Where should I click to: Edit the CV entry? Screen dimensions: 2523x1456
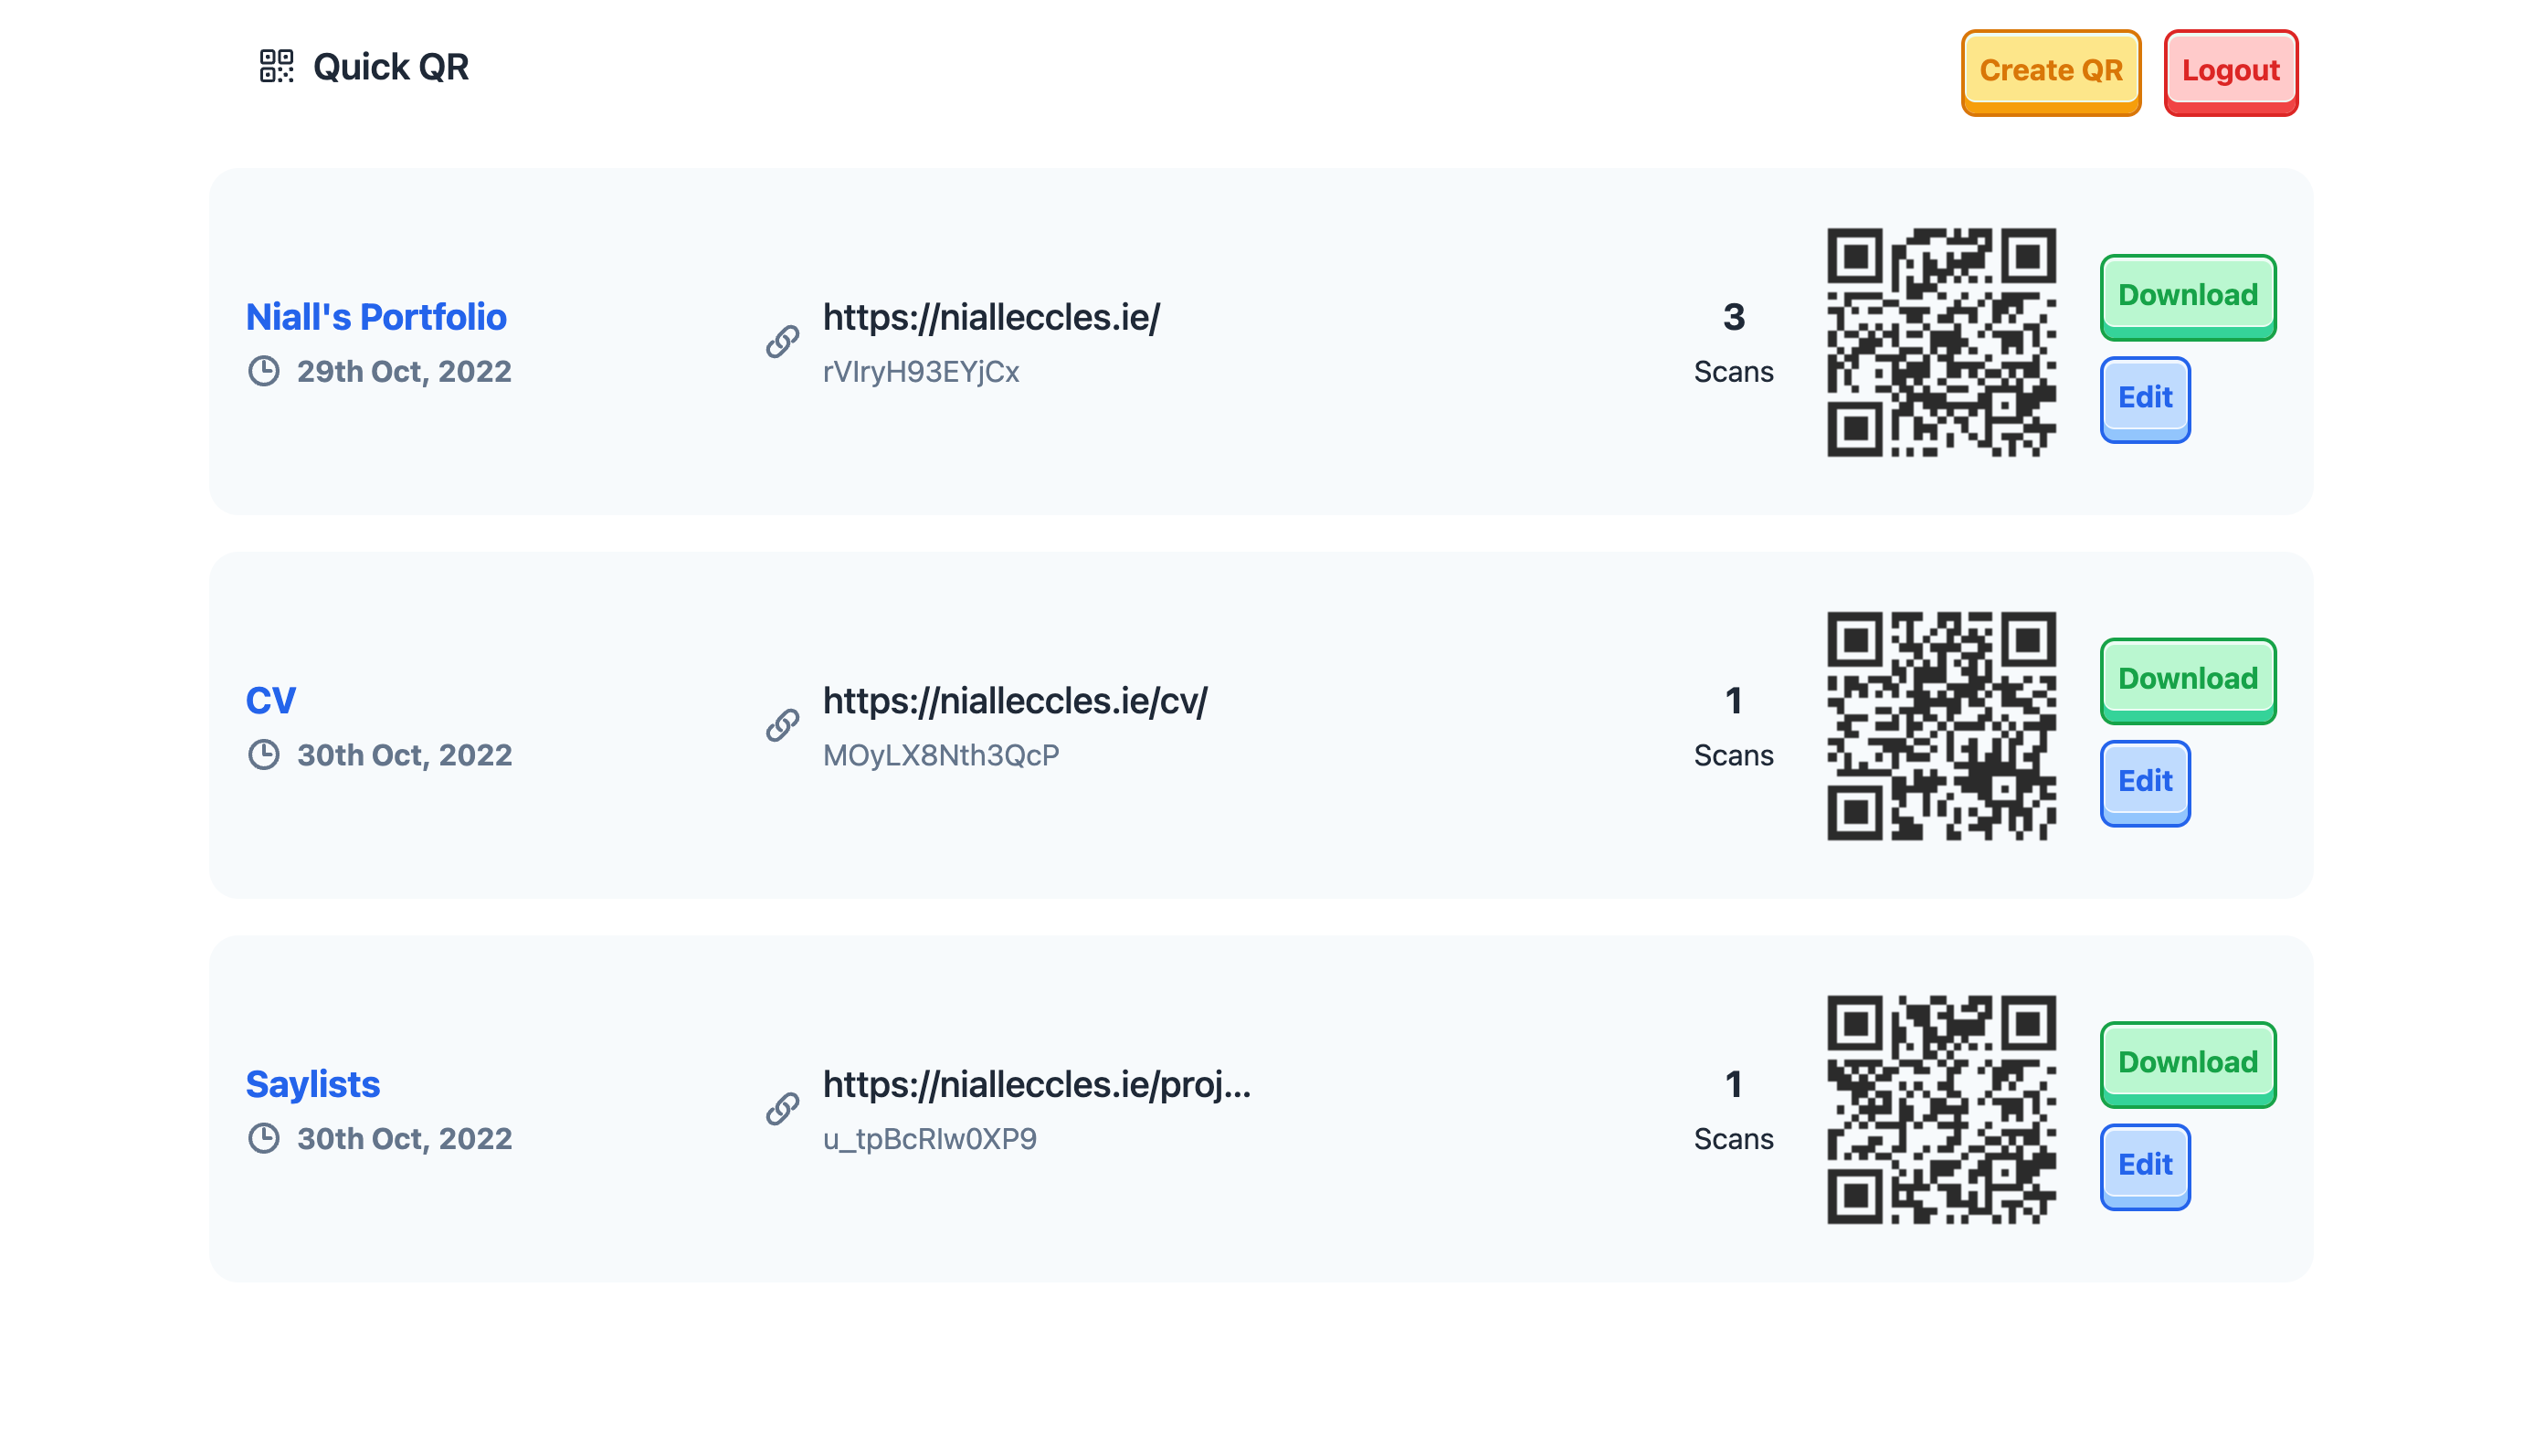[2145, 783]
